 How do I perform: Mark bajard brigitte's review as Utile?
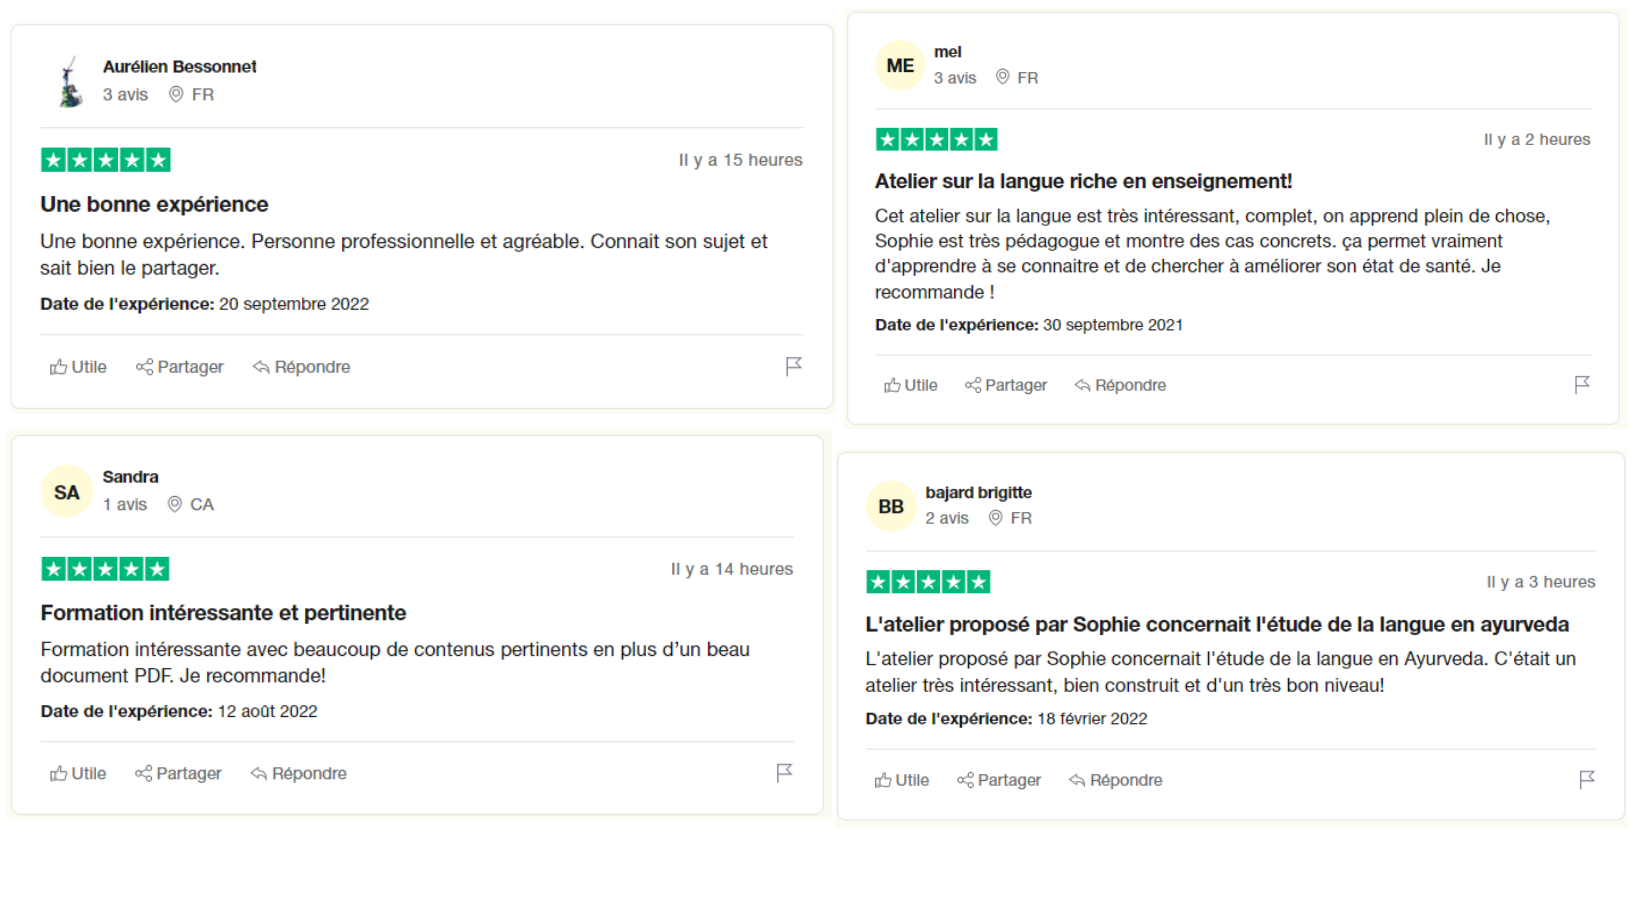tap(901, 780)
